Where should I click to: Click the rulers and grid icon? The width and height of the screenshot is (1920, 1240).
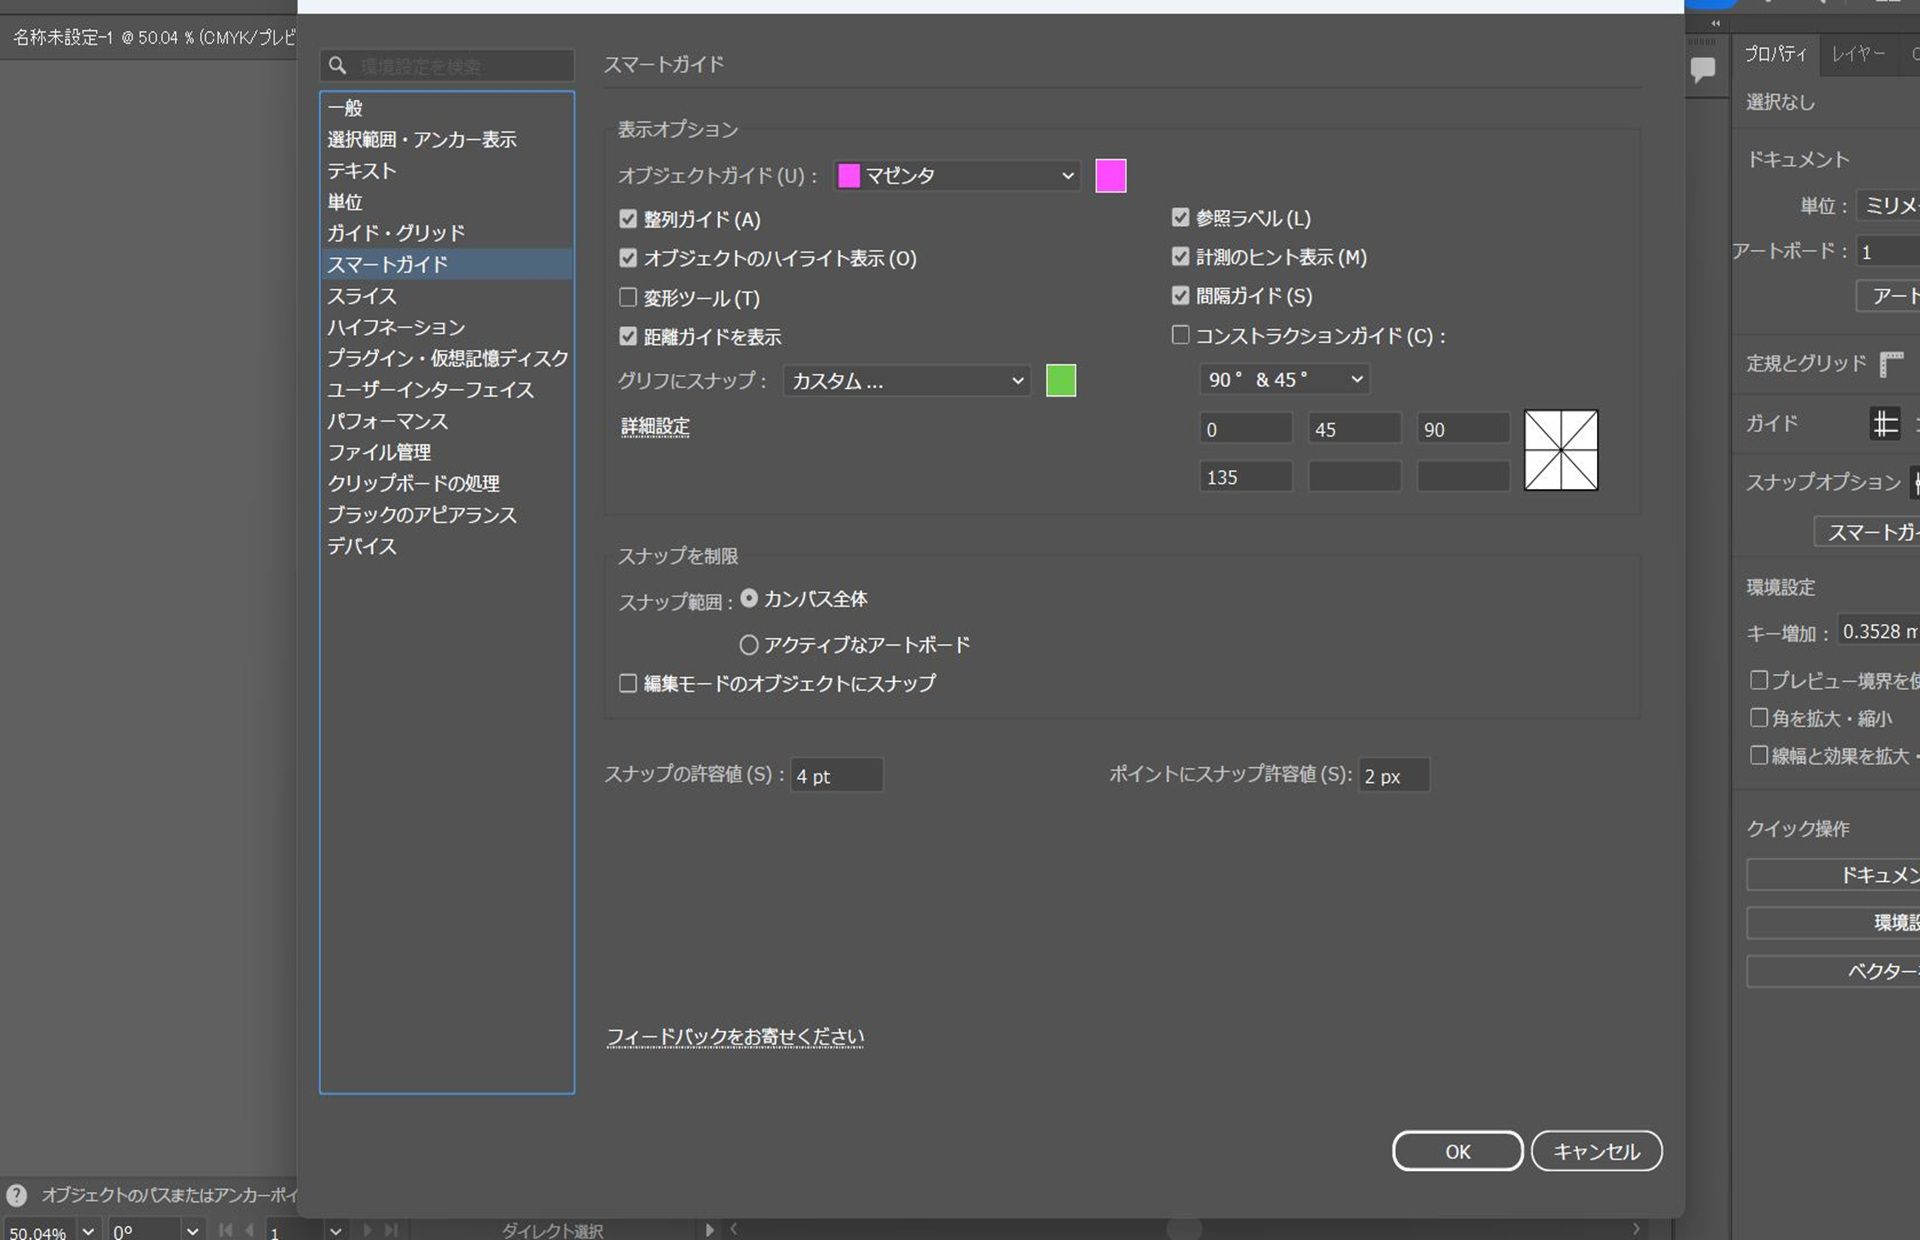coord(1890,364)
